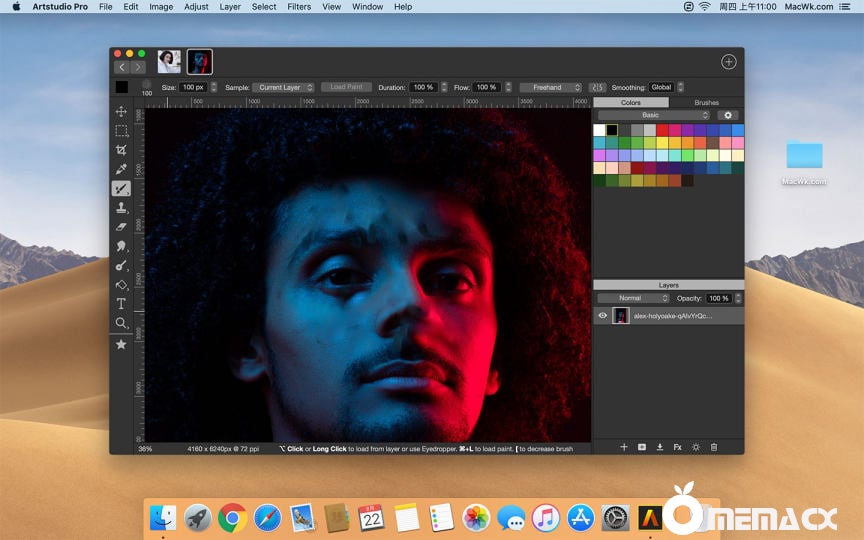
Task: Click the Duration value stepper arrows
Action: (x=444, y=88)
